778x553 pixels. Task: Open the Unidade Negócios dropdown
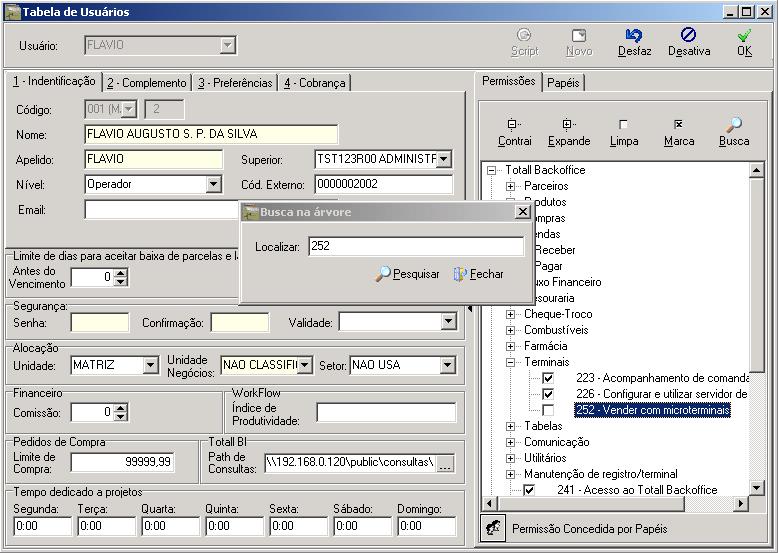tap(305, 366)
